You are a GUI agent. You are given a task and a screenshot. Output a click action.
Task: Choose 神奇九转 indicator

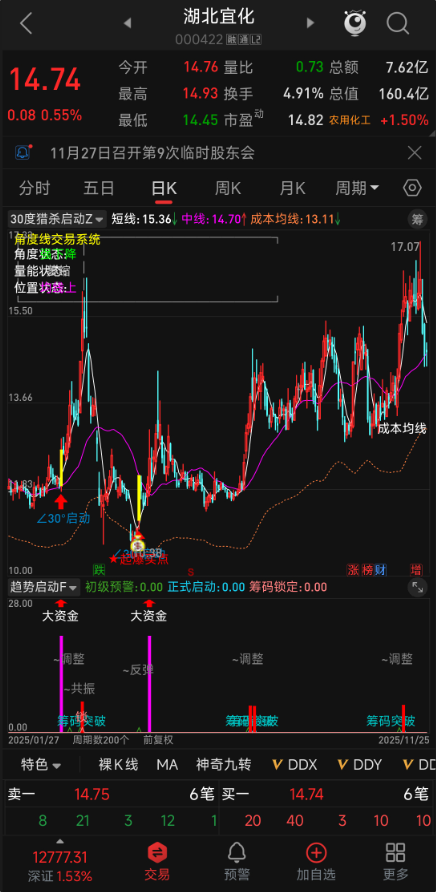(224, 765)
